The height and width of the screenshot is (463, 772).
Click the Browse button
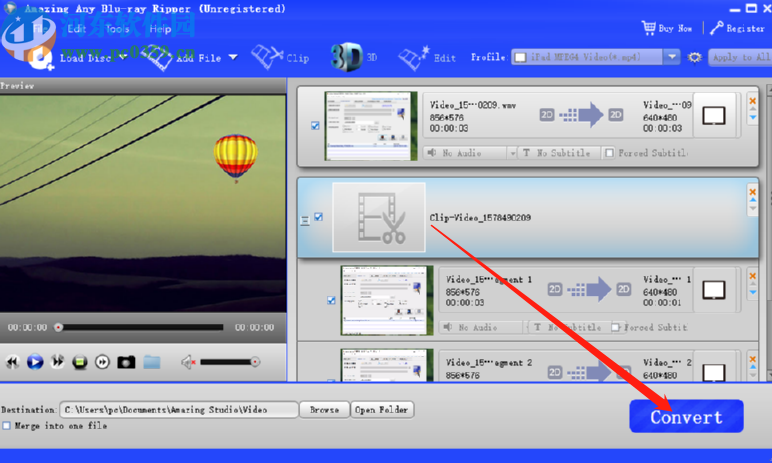[x=324, y=410]
